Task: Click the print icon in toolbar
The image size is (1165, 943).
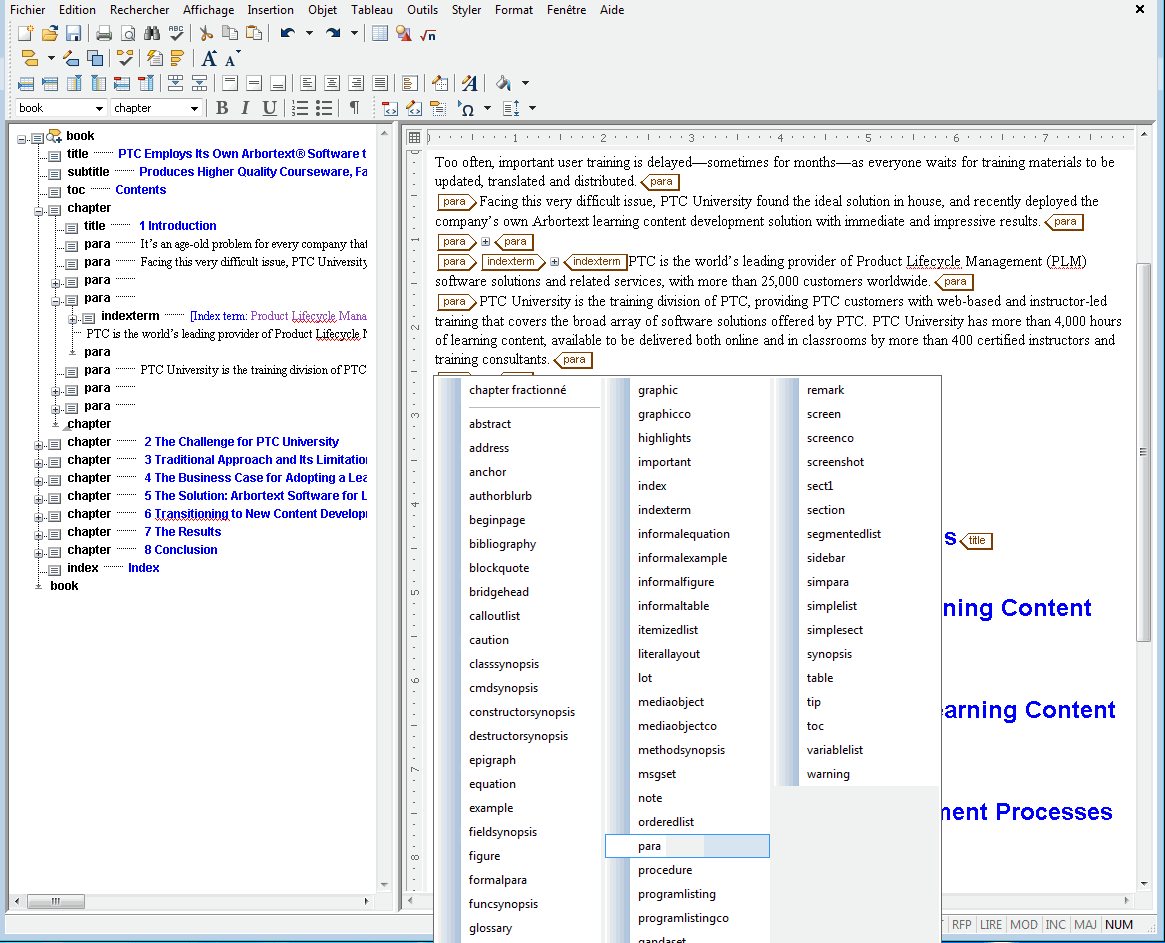Action: (x=104, y=33)
